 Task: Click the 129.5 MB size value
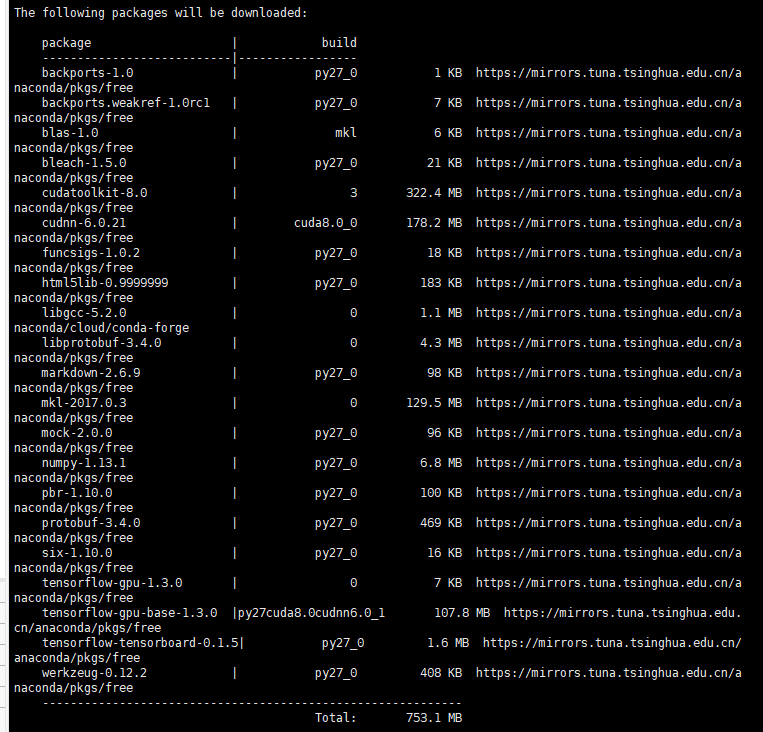pyautogui.click(x=434, y=403)
